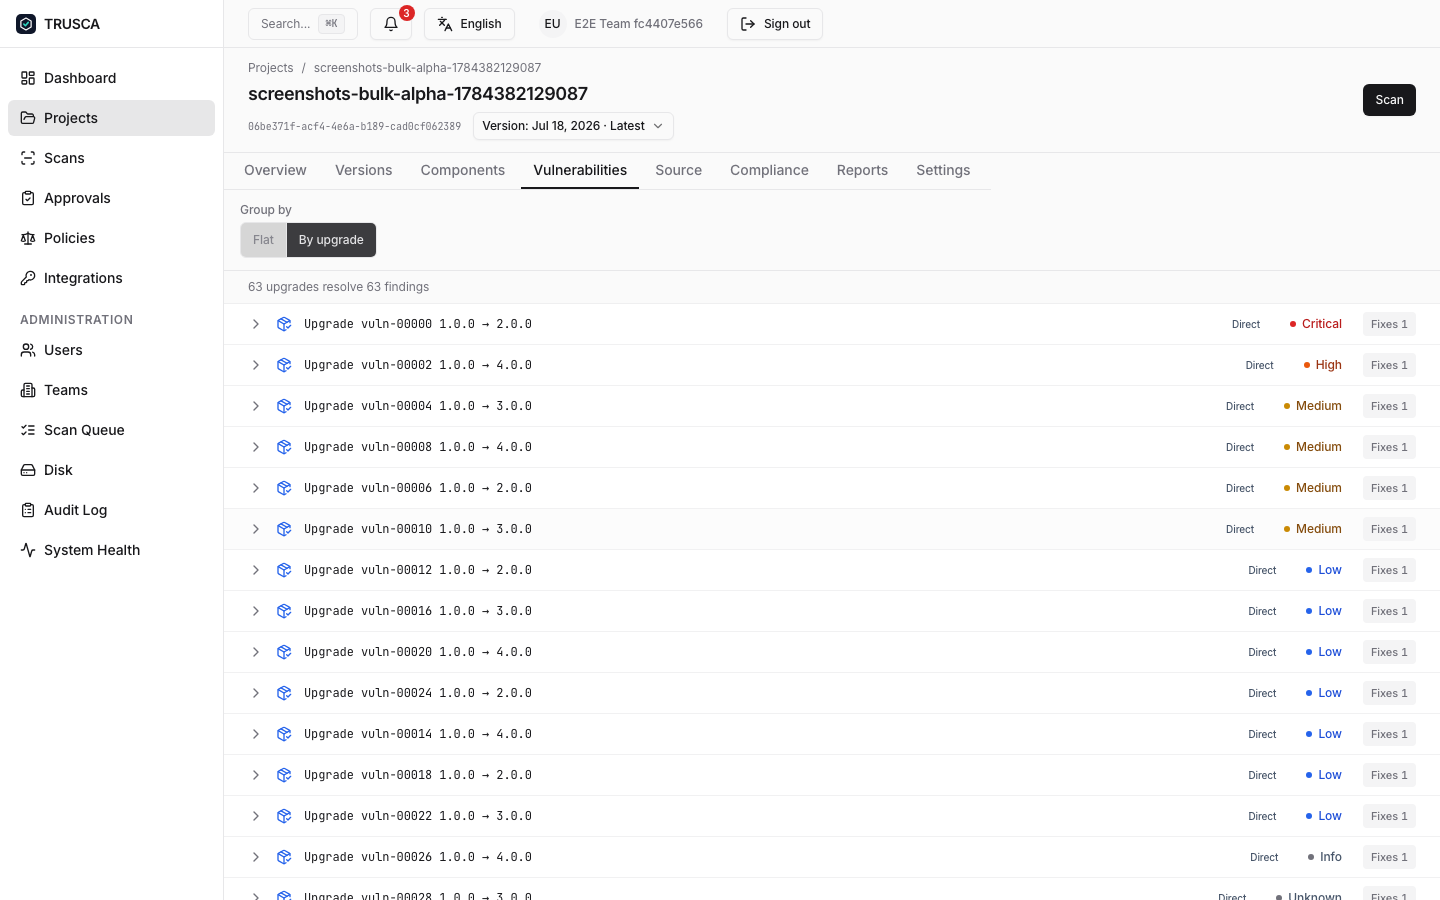1440x900 pixels.
Task: Click Upgrade vuln-00016 1.0.0 → 3.0.0 text
Action: [418, 611]
